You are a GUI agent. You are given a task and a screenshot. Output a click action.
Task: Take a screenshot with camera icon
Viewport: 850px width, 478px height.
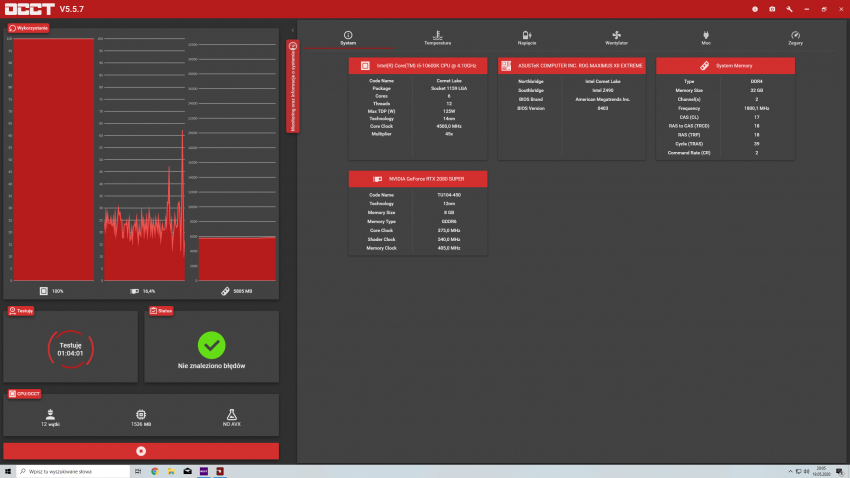pos(772,9)
